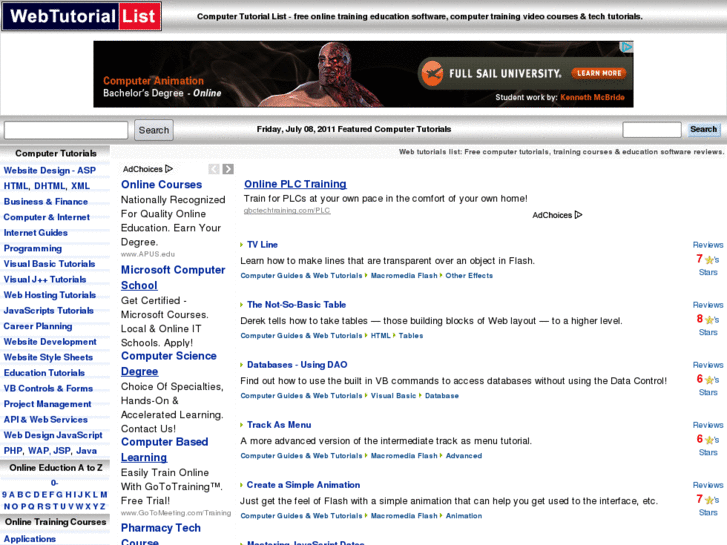Click gbctechtraining.com/PLC URL link
The height and width of the screenshot is (545, 727).
pyautogui.click(x=287, y=211)
